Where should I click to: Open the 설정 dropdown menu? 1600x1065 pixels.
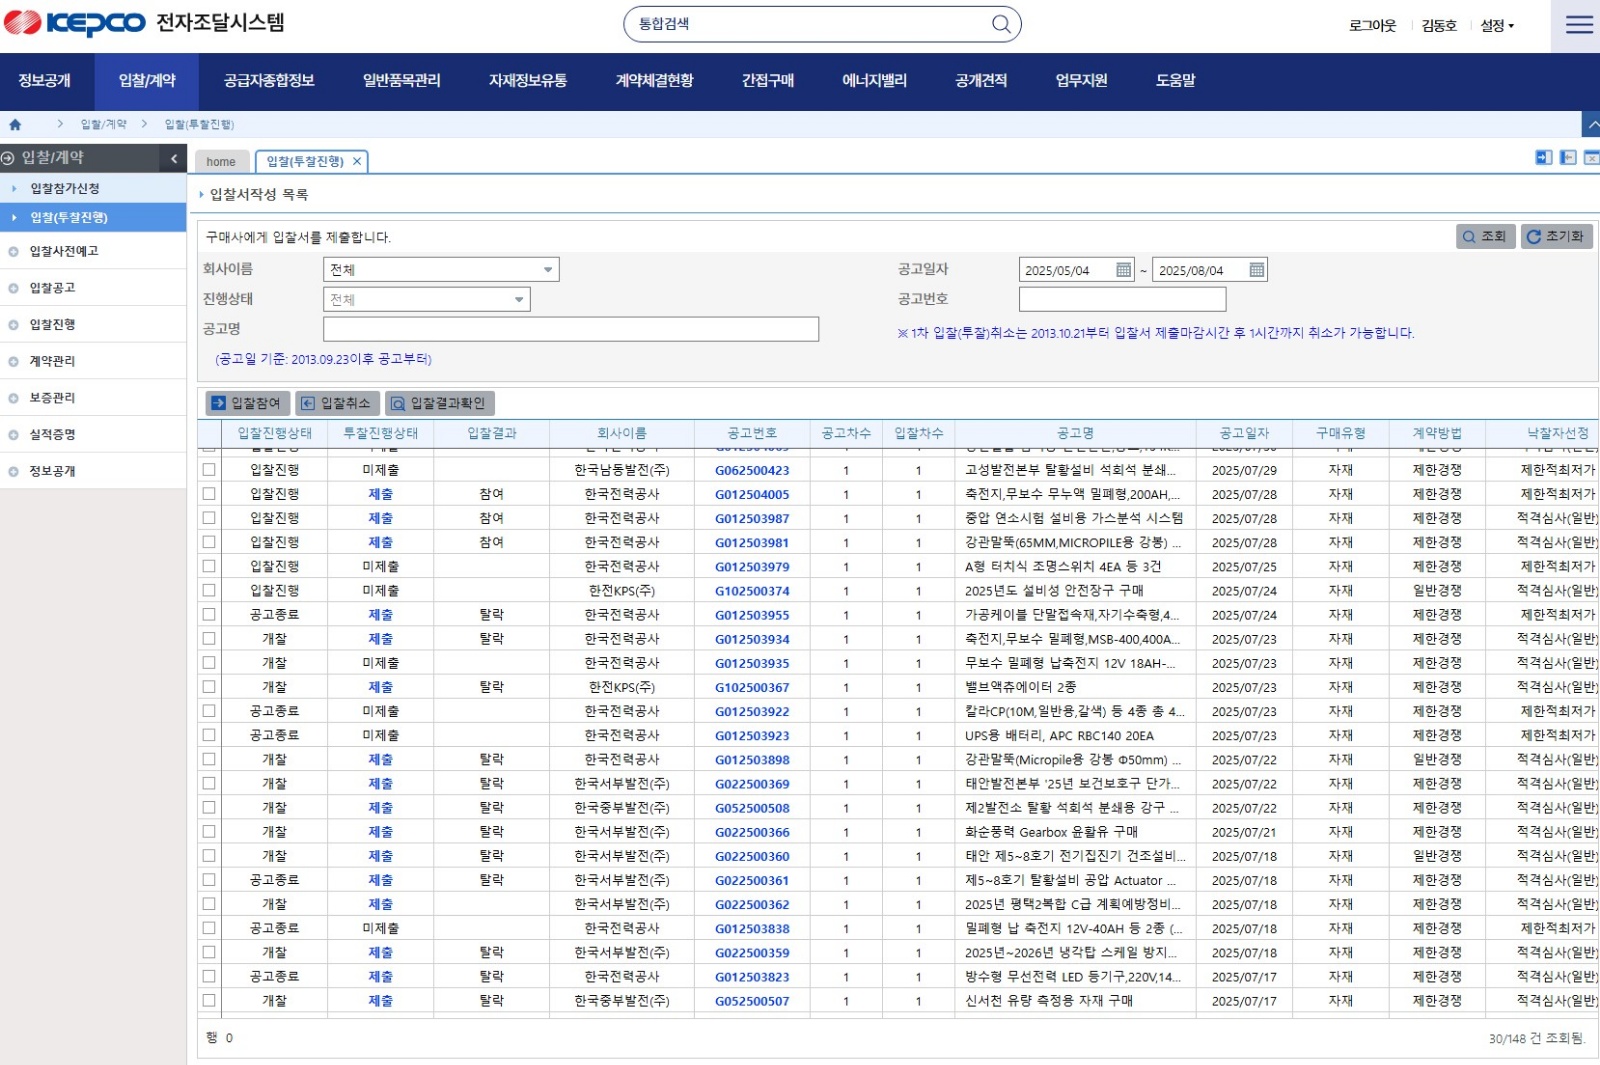pyautogui.click(x=1497, y=26)
